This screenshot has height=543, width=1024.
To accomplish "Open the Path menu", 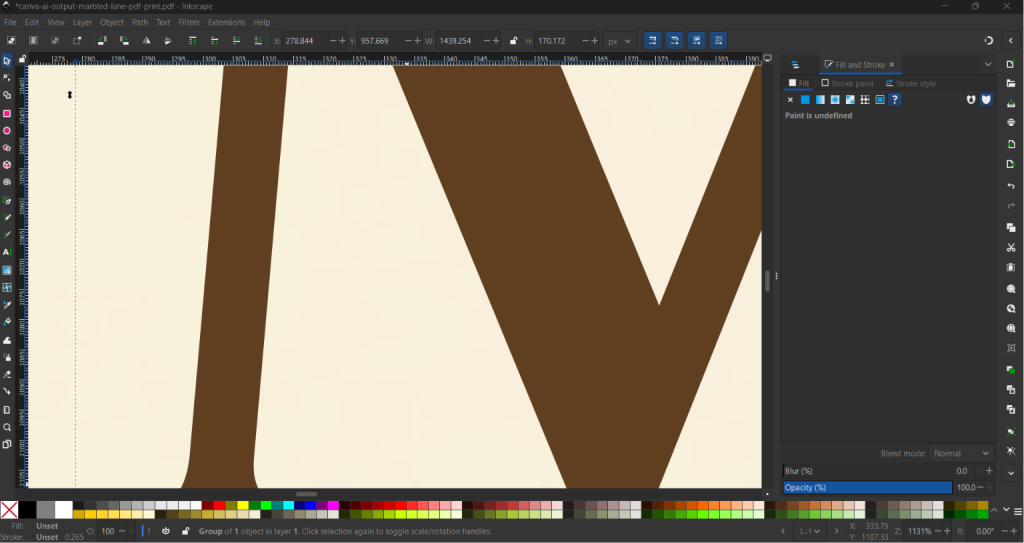I will coord(140,22).
